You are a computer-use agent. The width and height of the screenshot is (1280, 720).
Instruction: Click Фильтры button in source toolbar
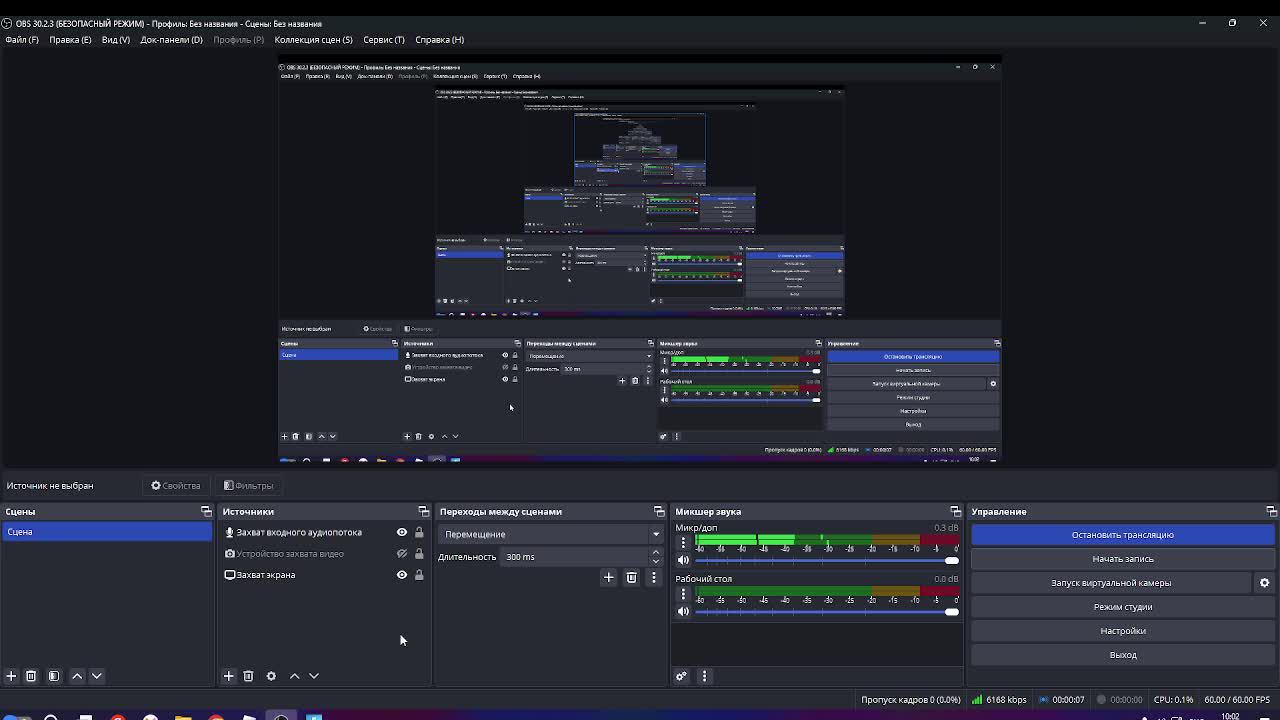click(249, 486)
